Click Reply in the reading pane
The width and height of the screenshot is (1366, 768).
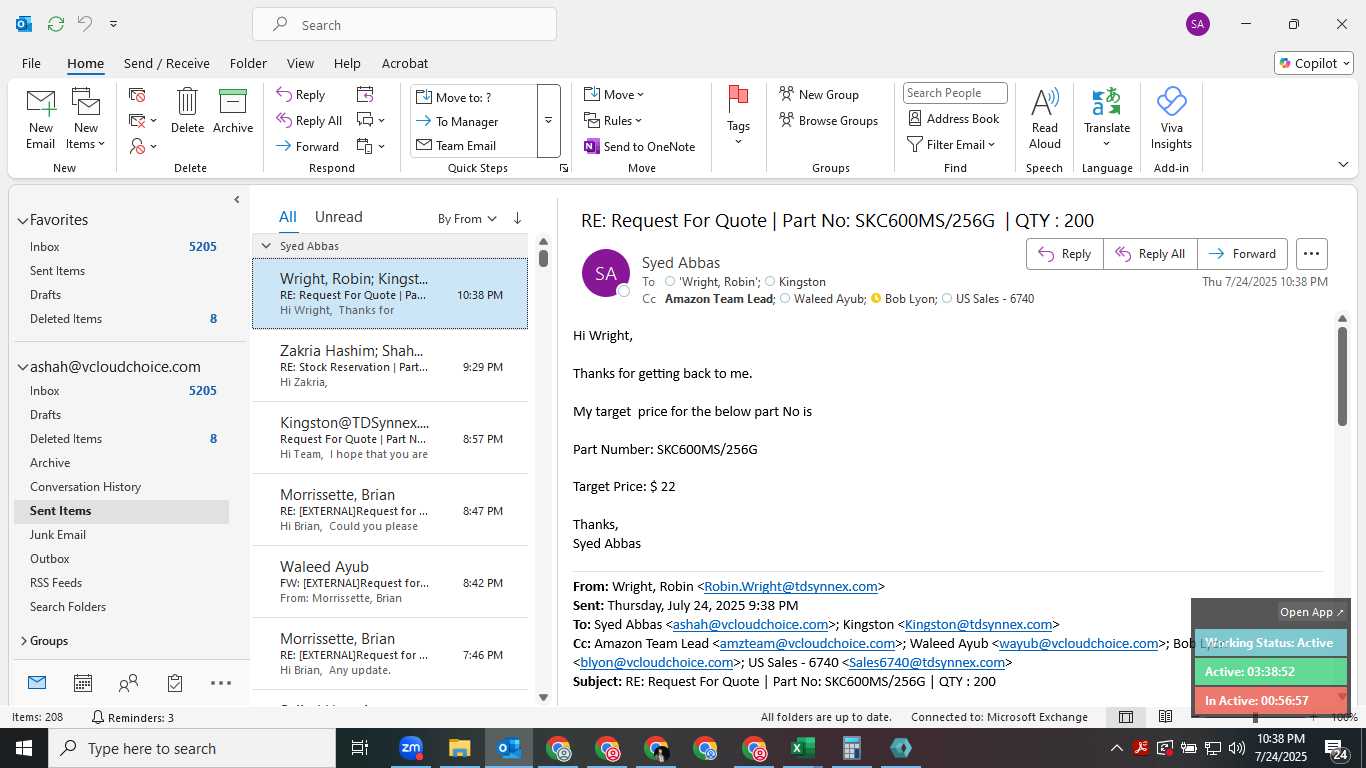(x=1064, y=254)
